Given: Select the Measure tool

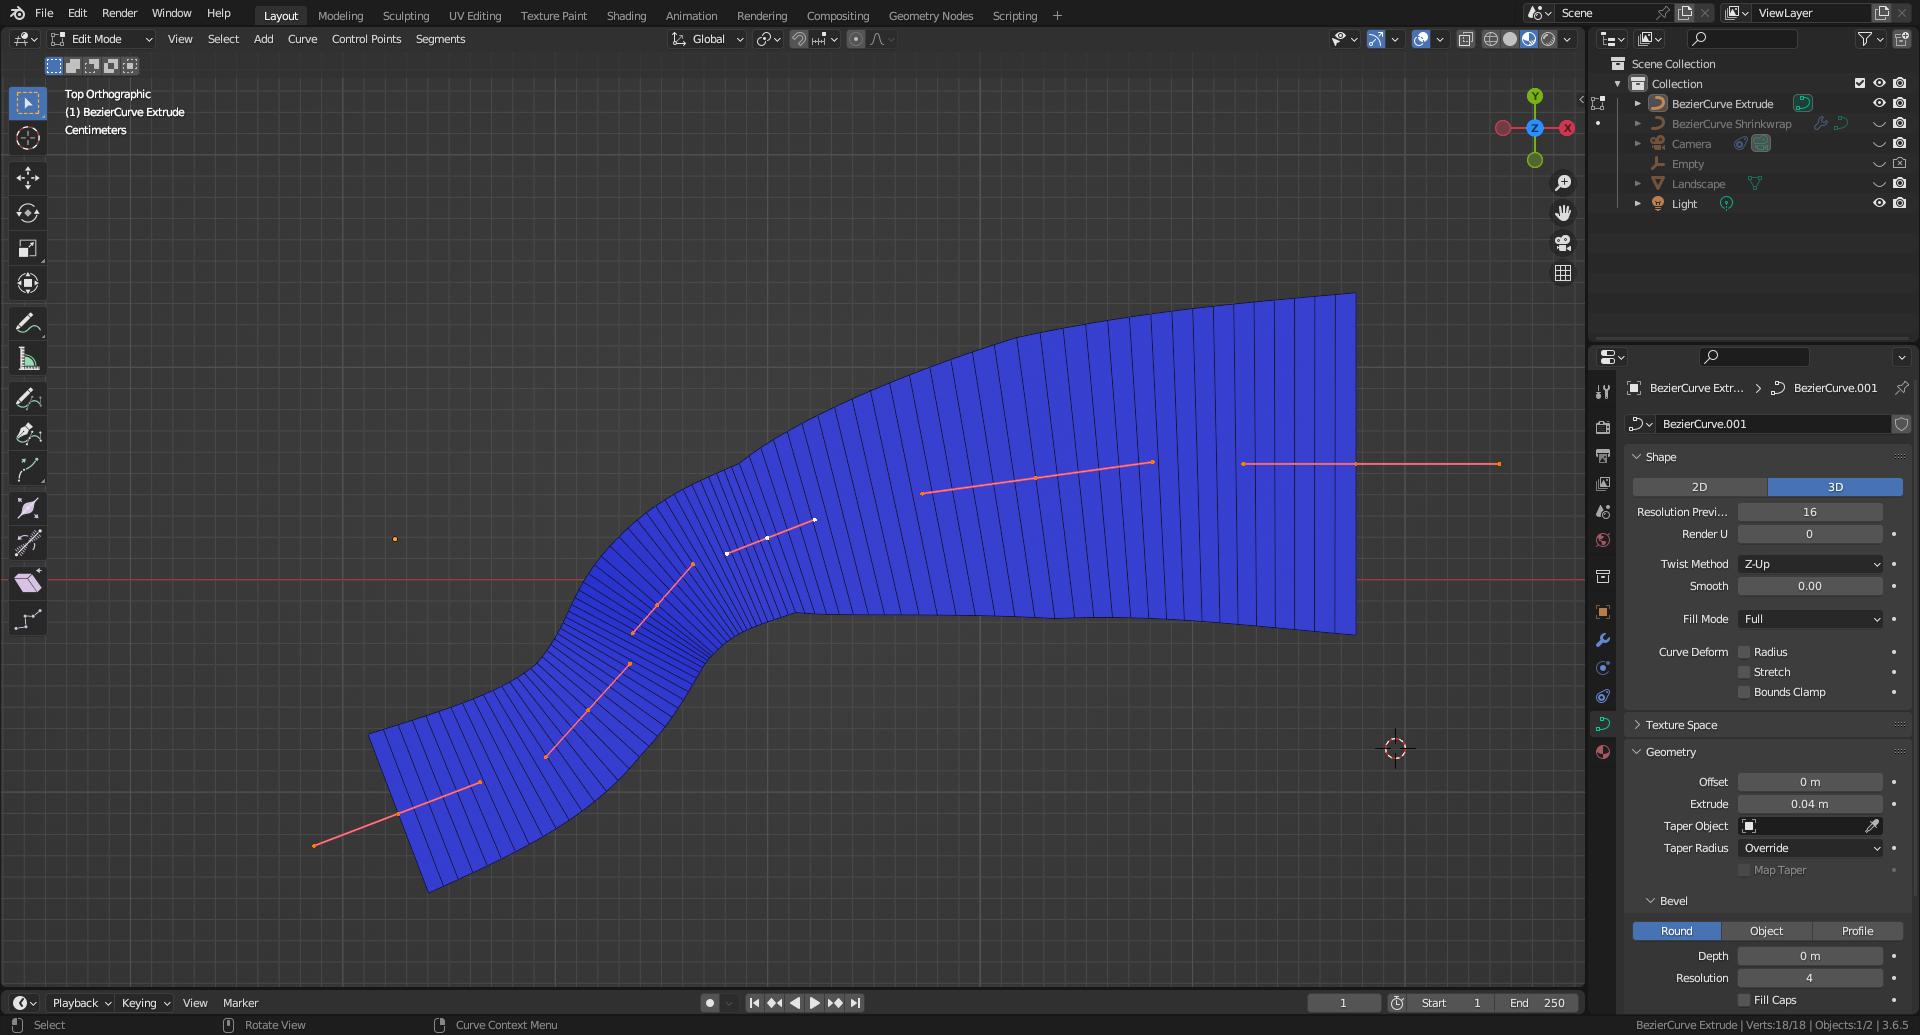Looking at the screenshot, I should pos(28,359).
